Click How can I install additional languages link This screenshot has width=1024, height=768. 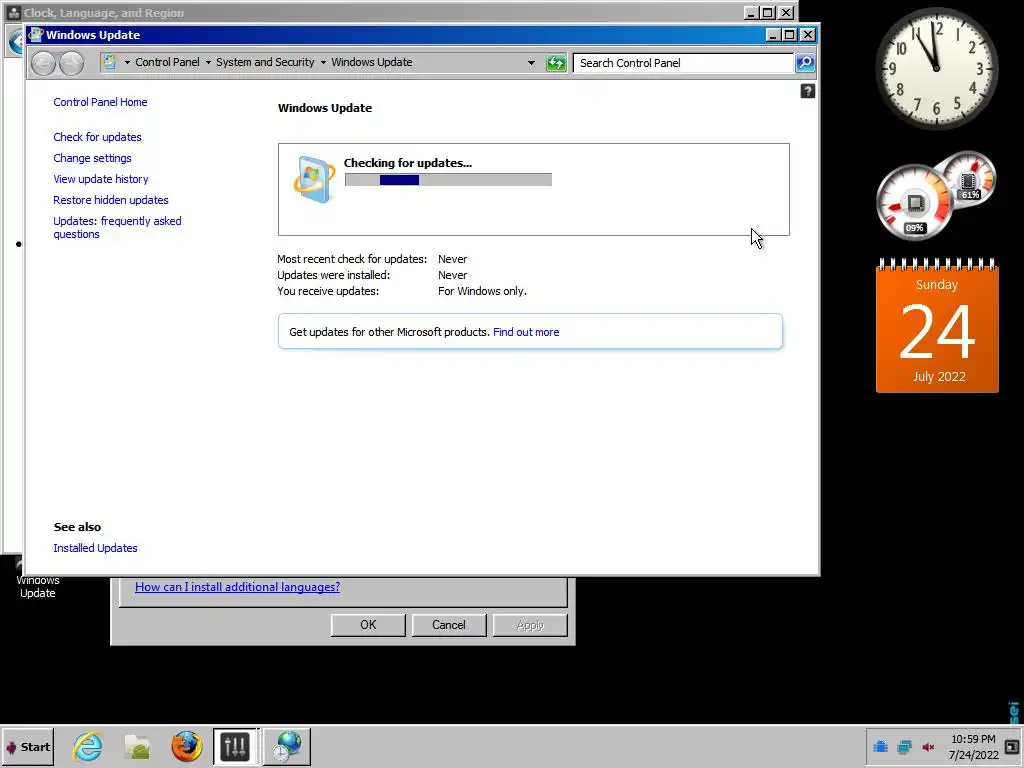click(237, 586)
